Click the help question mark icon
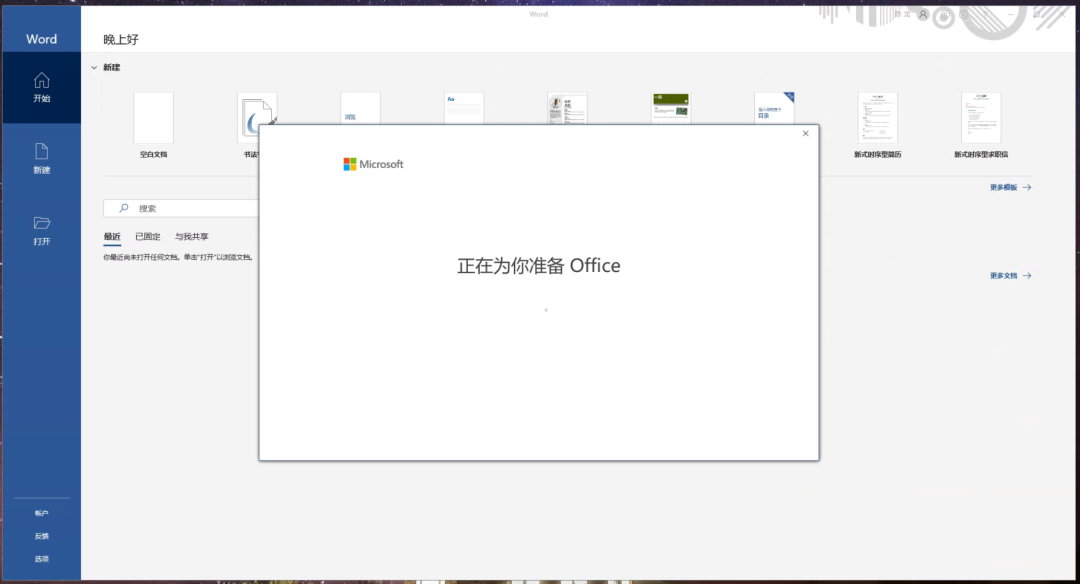This screenshot has width=1080, height=584. click(986, 14)
